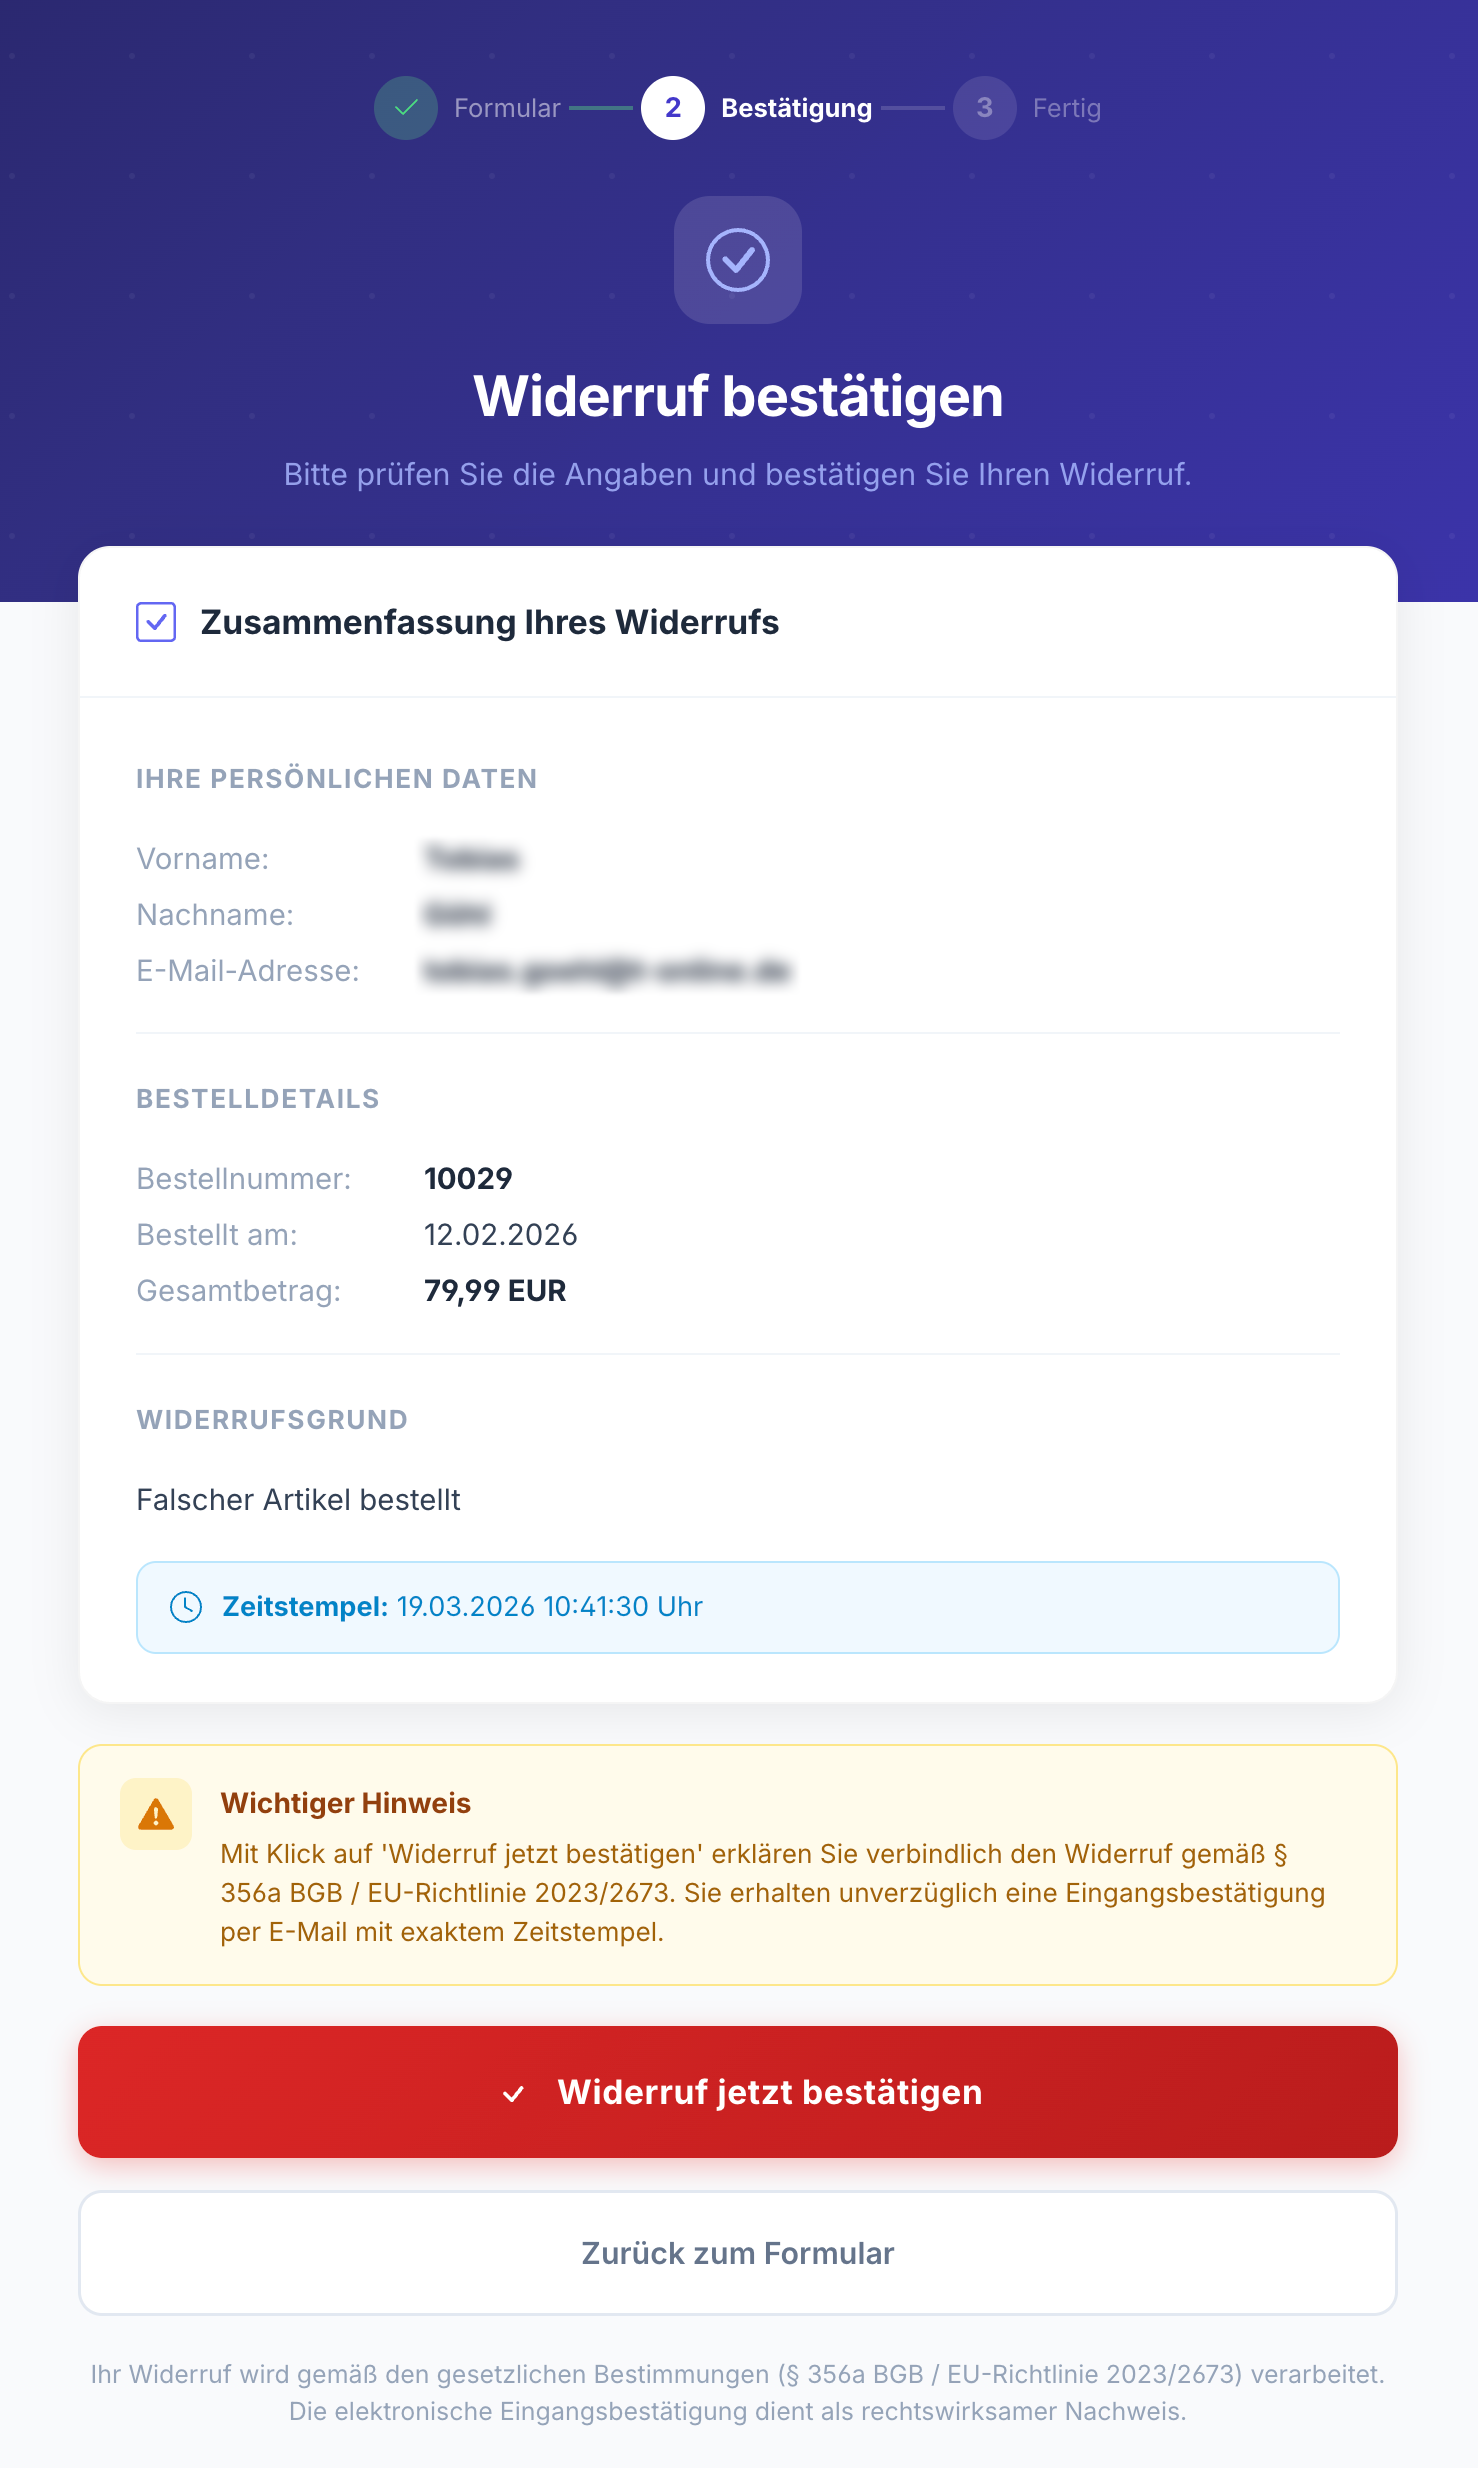The height and width of the screenshot is (2468, 1478).
Task: Click the orange warning triangle icon
Action: tap(156, 1814)
